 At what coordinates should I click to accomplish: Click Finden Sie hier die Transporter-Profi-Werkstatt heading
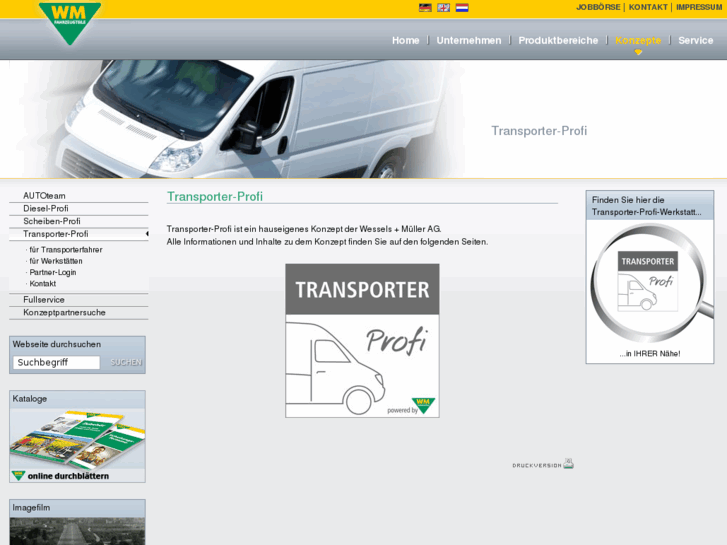pyautogui.click(x=646, y=206)
